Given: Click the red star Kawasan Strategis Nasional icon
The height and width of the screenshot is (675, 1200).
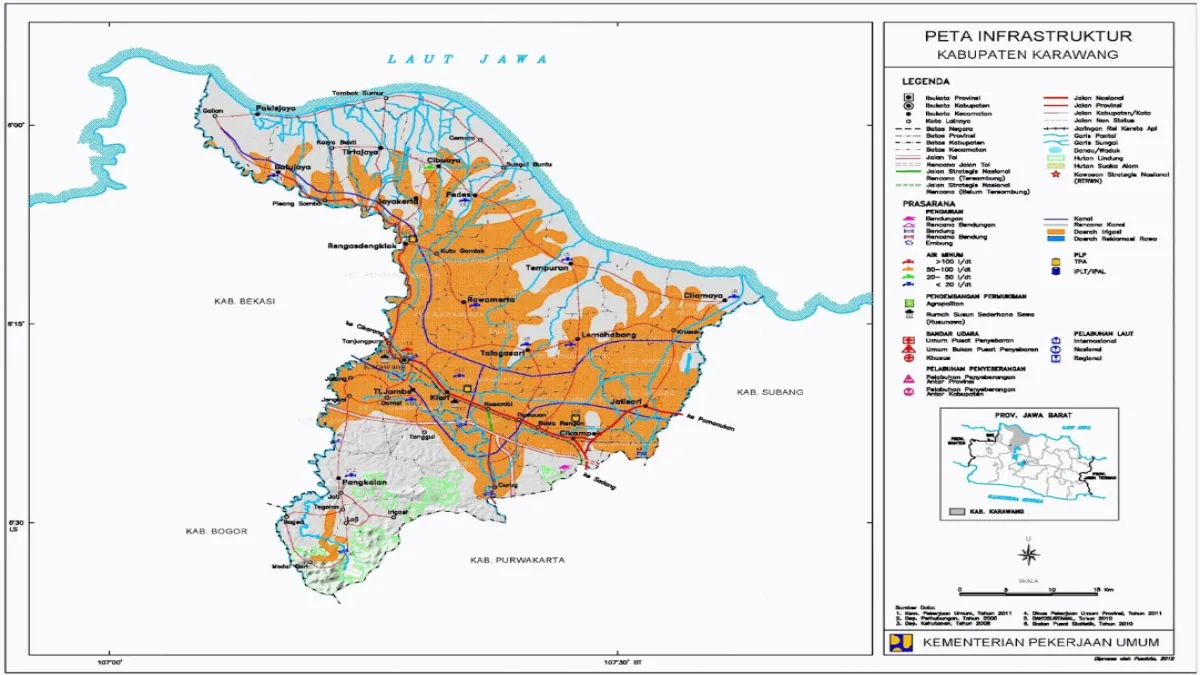Looking at the screenshot, I should point(1056,174).
